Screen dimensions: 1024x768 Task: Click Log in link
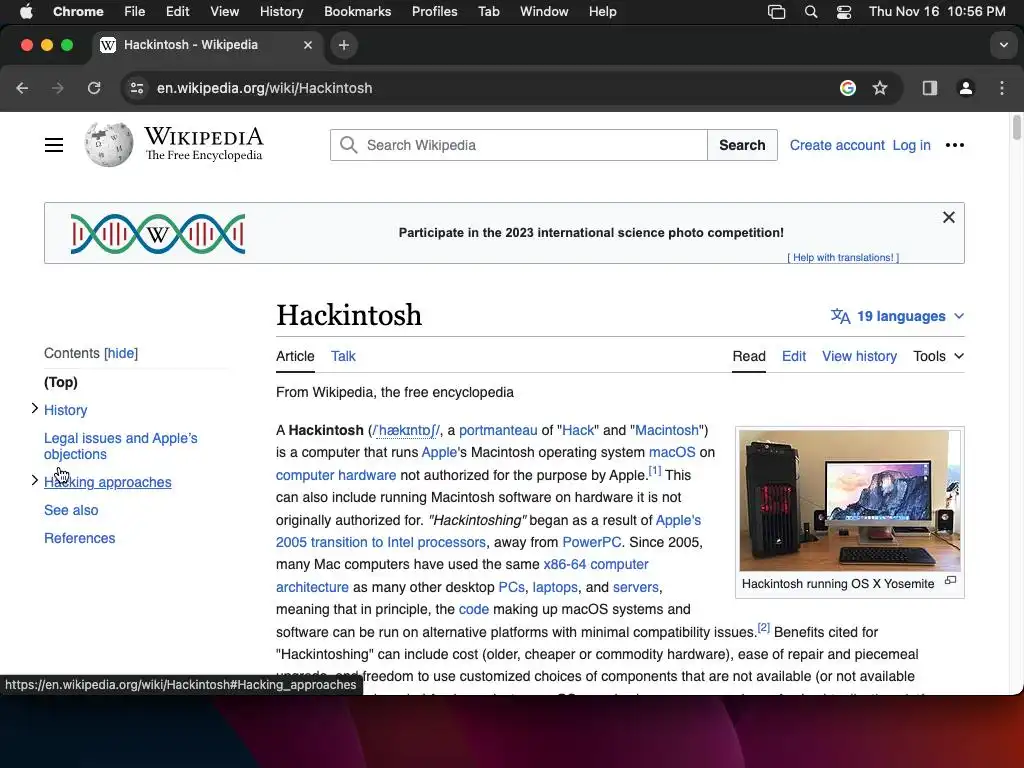tap(911, 145)
